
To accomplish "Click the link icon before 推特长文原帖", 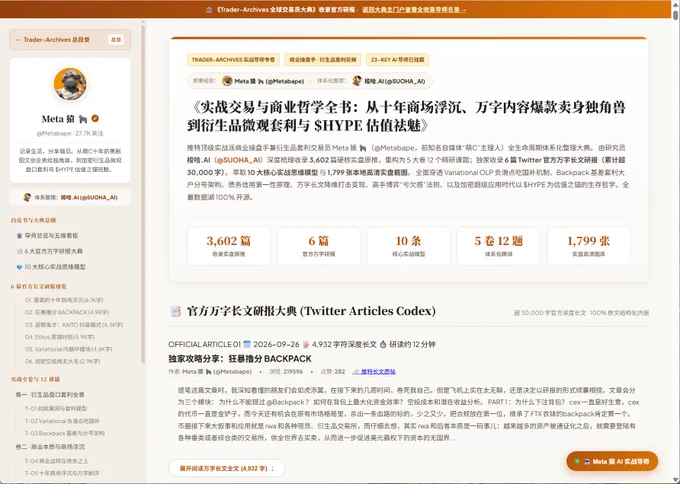I will (356, 372).
